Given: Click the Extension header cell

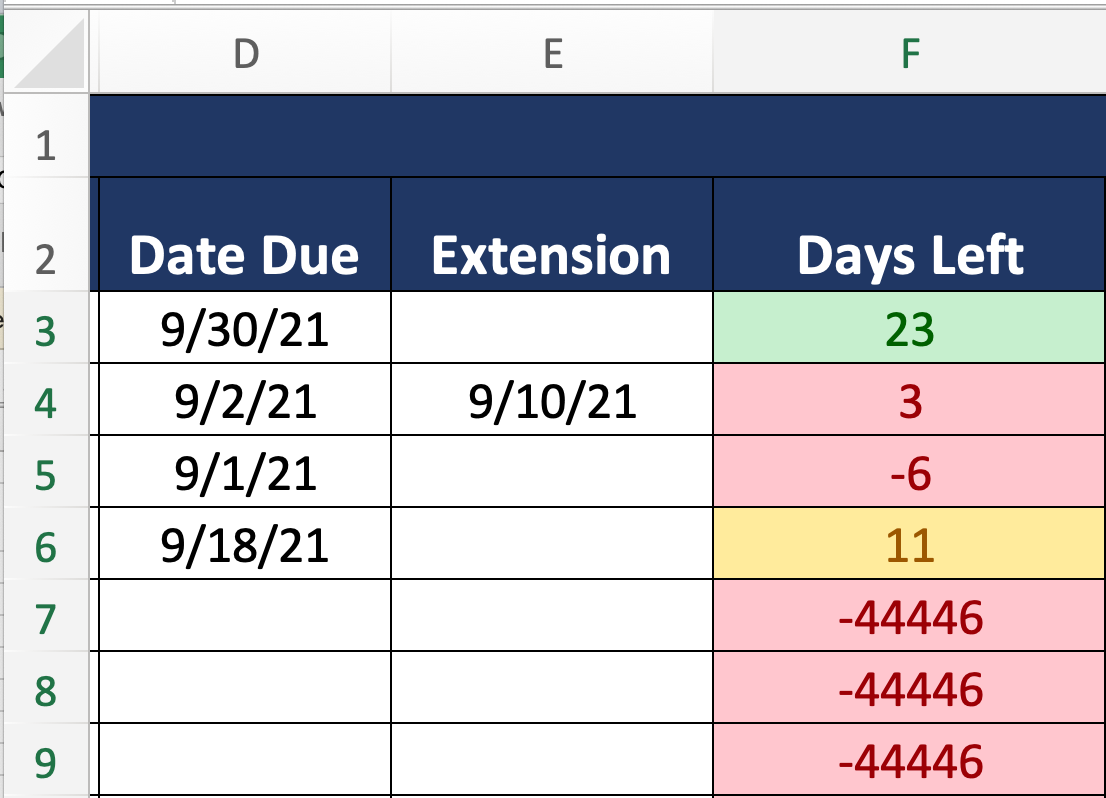Looking at the screenshot, I should pyautogui.click(x=552, y=256).
